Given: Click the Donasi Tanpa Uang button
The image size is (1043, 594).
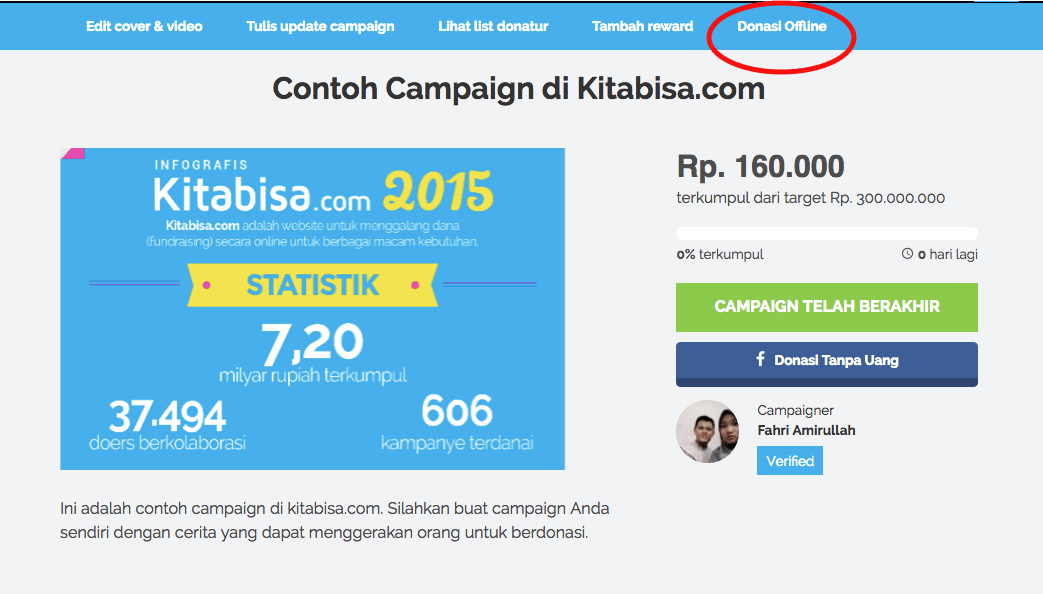Looking at the screenshot, I should tap(826, 364).
